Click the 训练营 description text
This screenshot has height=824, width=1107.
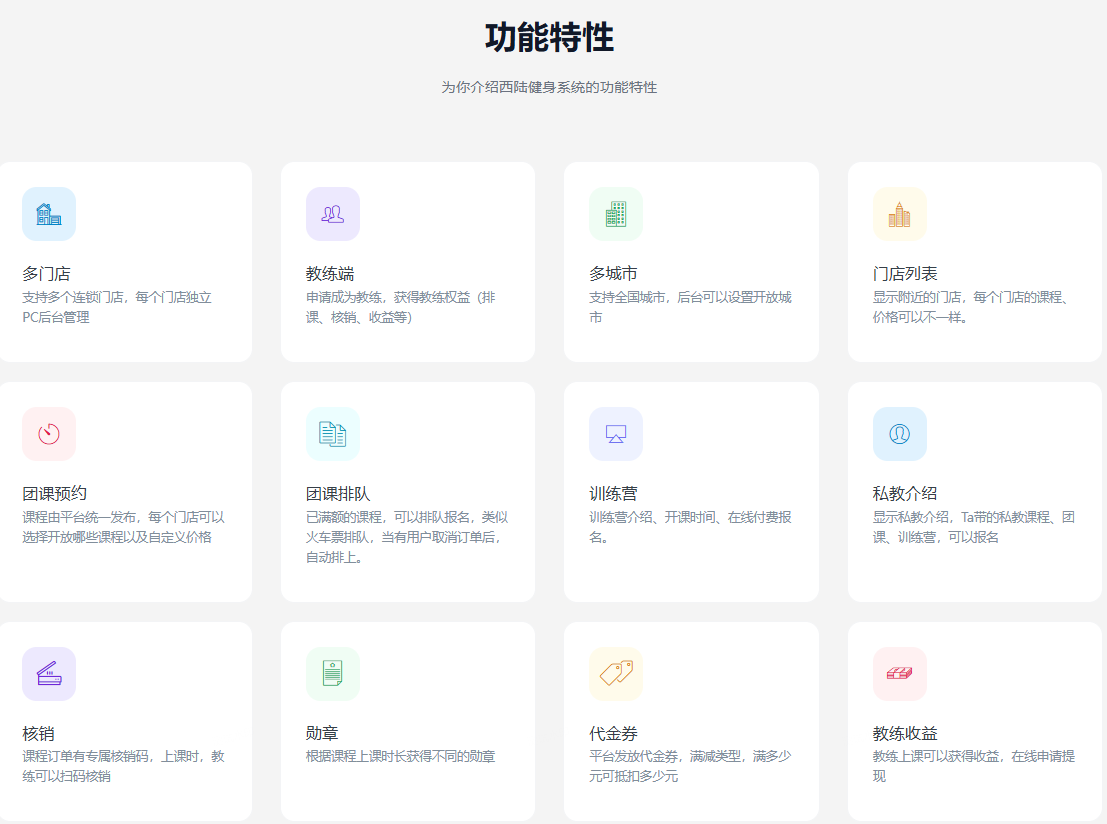coord(690,527)
